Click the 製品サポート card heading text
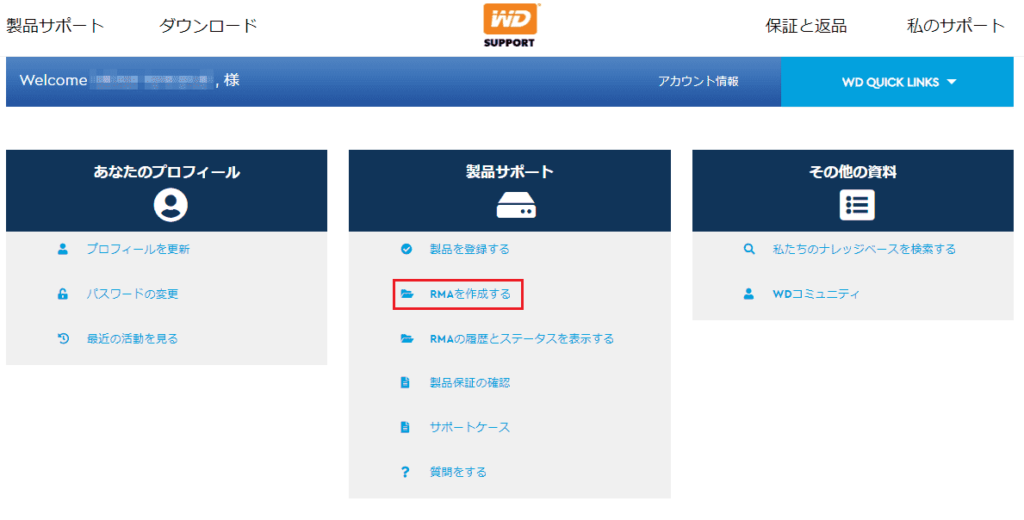Viewport: 1024px width, 520px height. click(509, 172)
